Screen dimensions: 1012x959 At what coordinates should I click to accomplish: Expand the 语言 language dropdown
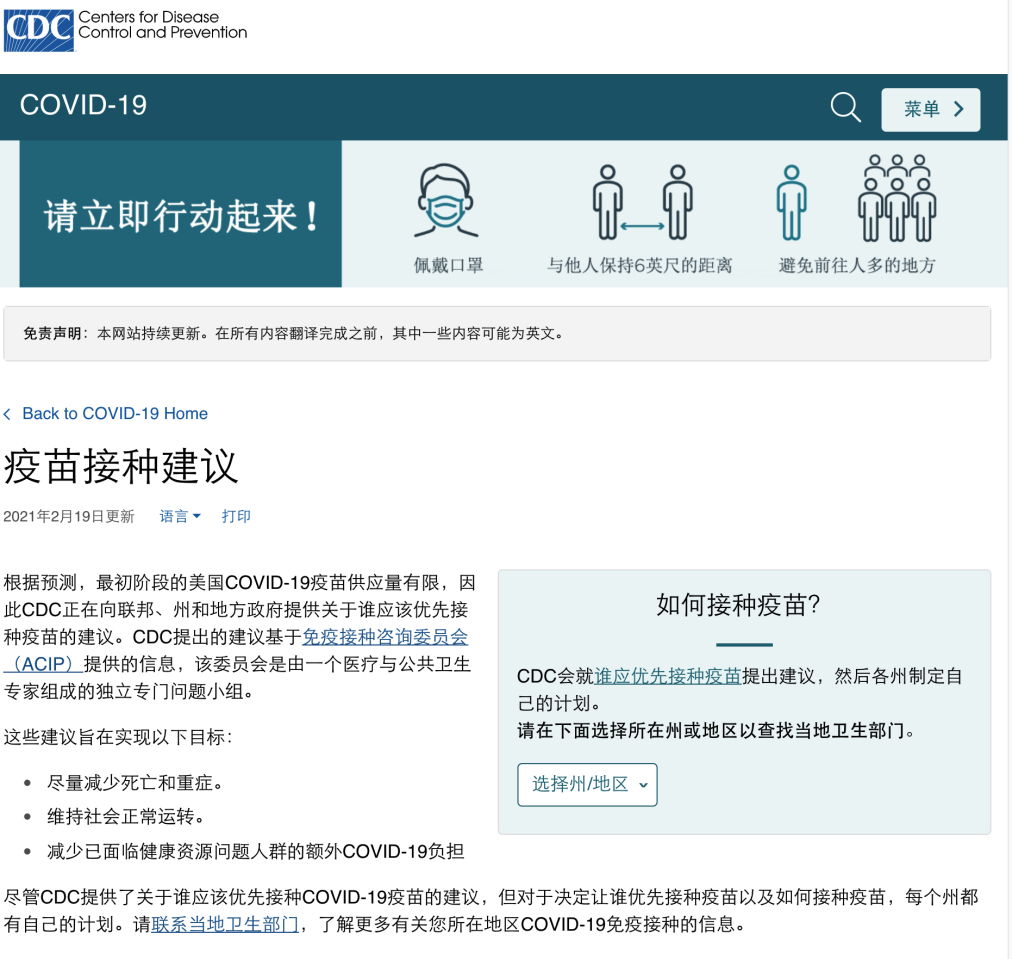[x=180, y=516]
